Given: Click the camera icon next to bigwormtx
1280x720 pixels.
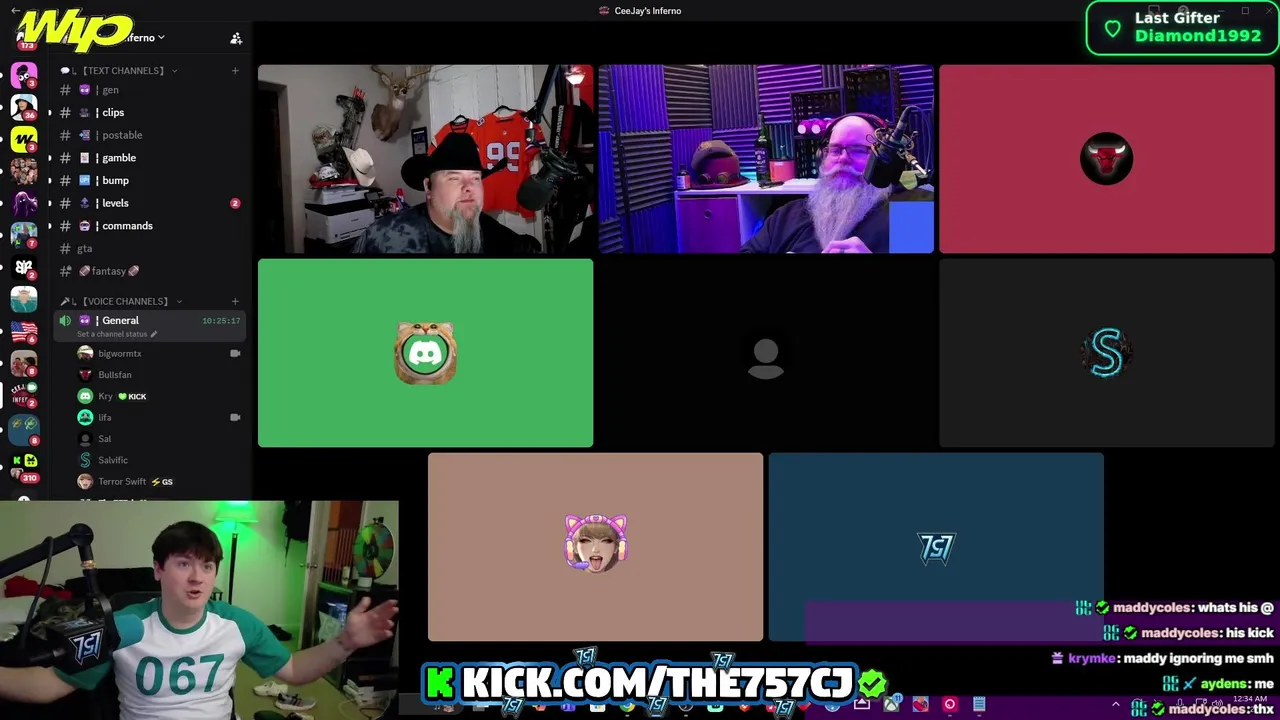Looking at the screenshot, I should pyautogui.click(x=235, y=353).
